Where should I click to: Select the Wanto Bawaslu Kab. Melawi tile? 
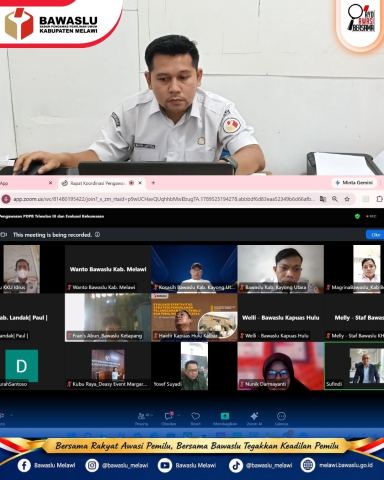coord(108,269)
